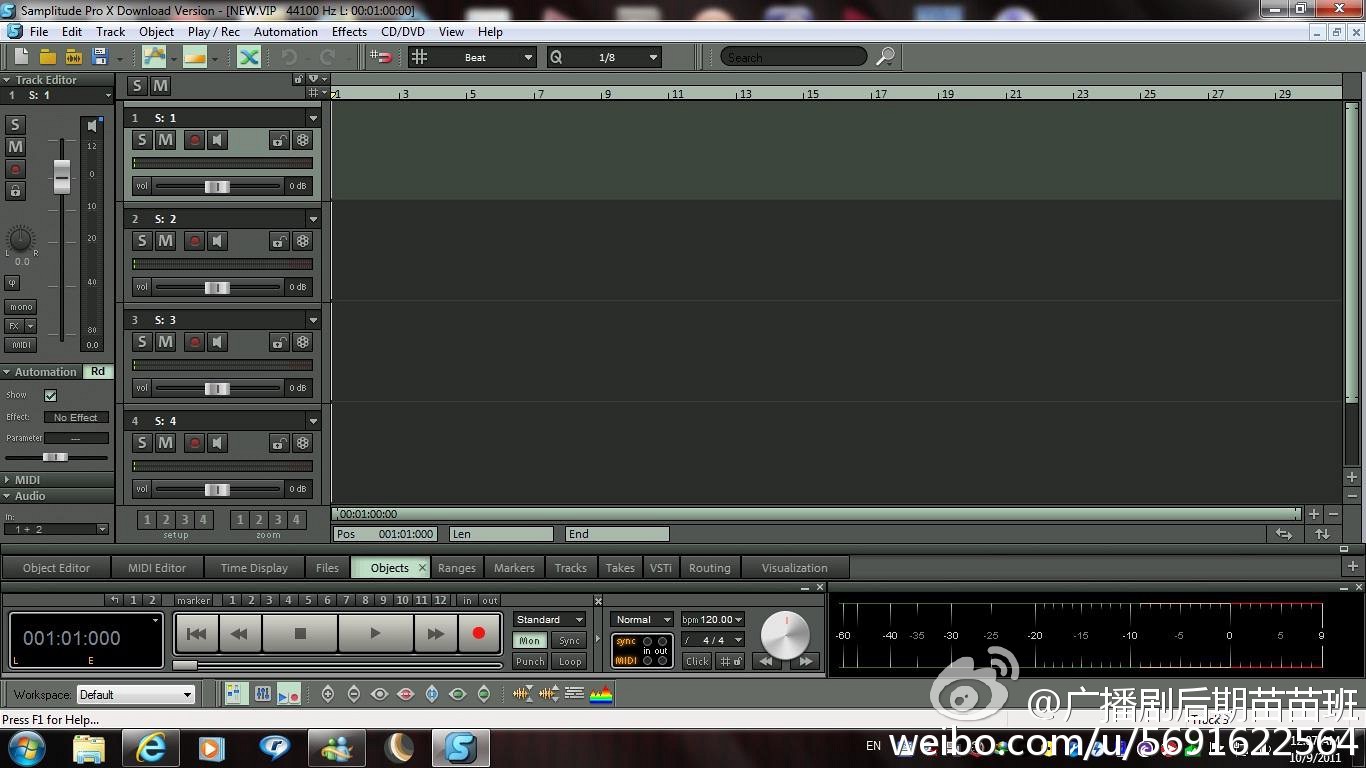Click the Windows Start orb
1366x768 pixels.
27,747
